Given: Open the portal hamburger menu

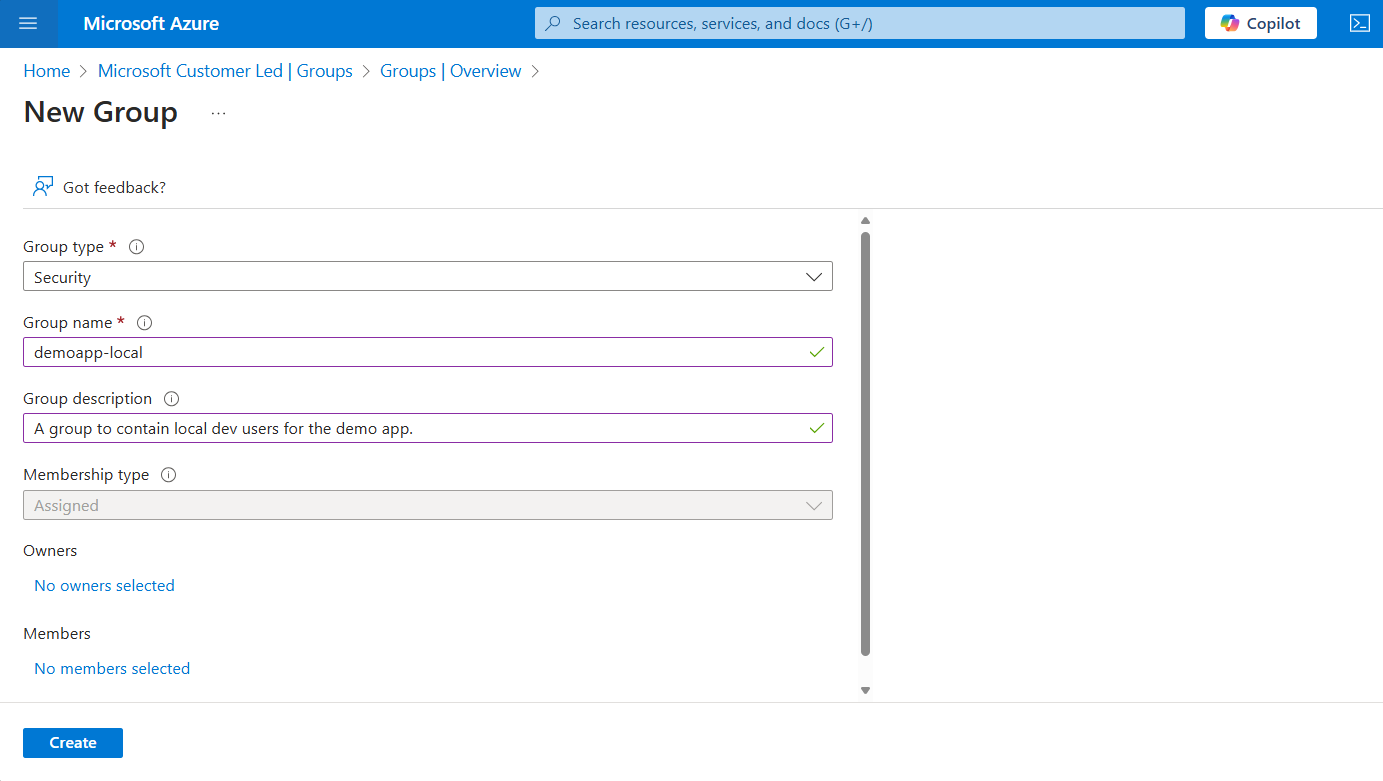Looking at the screenshot, I should (x=27, y=23).
